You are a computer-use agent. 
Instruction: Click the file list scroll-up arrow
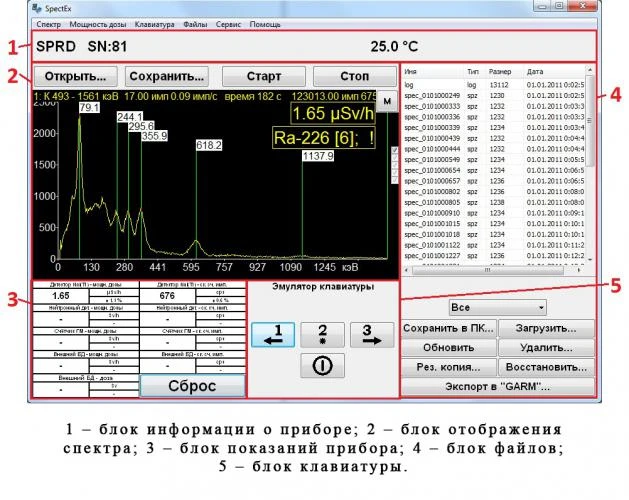pos(590,70)
